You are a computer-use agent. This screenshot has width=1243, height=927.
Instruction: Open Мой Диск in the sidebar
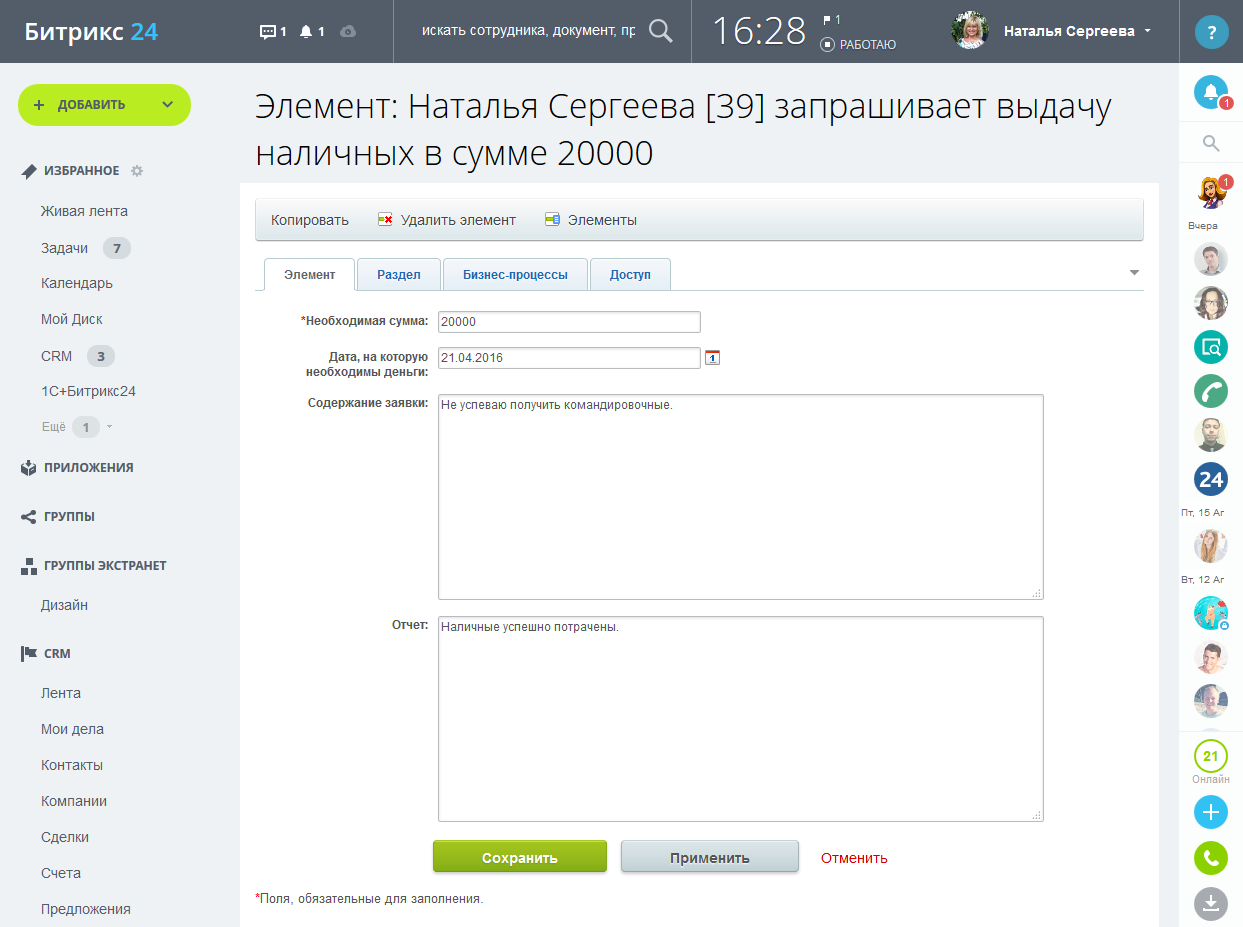(72, 319)
